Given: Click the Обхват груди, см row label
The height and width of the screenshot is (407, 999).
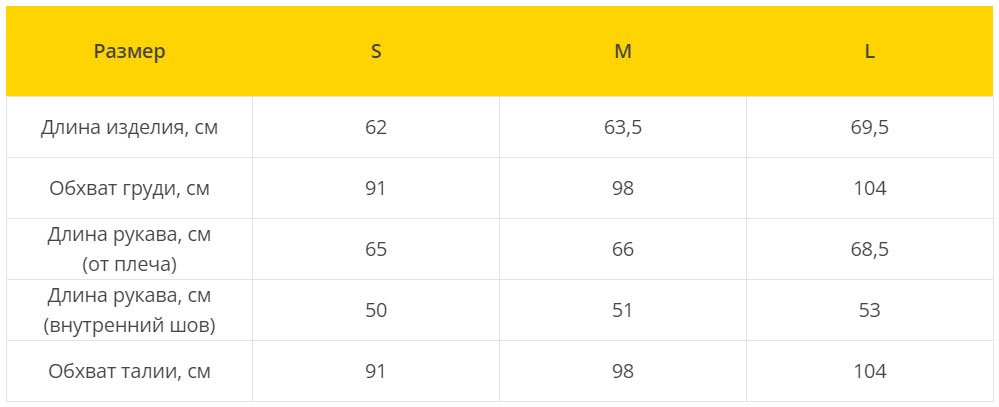Looking at the screenshot, I should click(129, 189).
